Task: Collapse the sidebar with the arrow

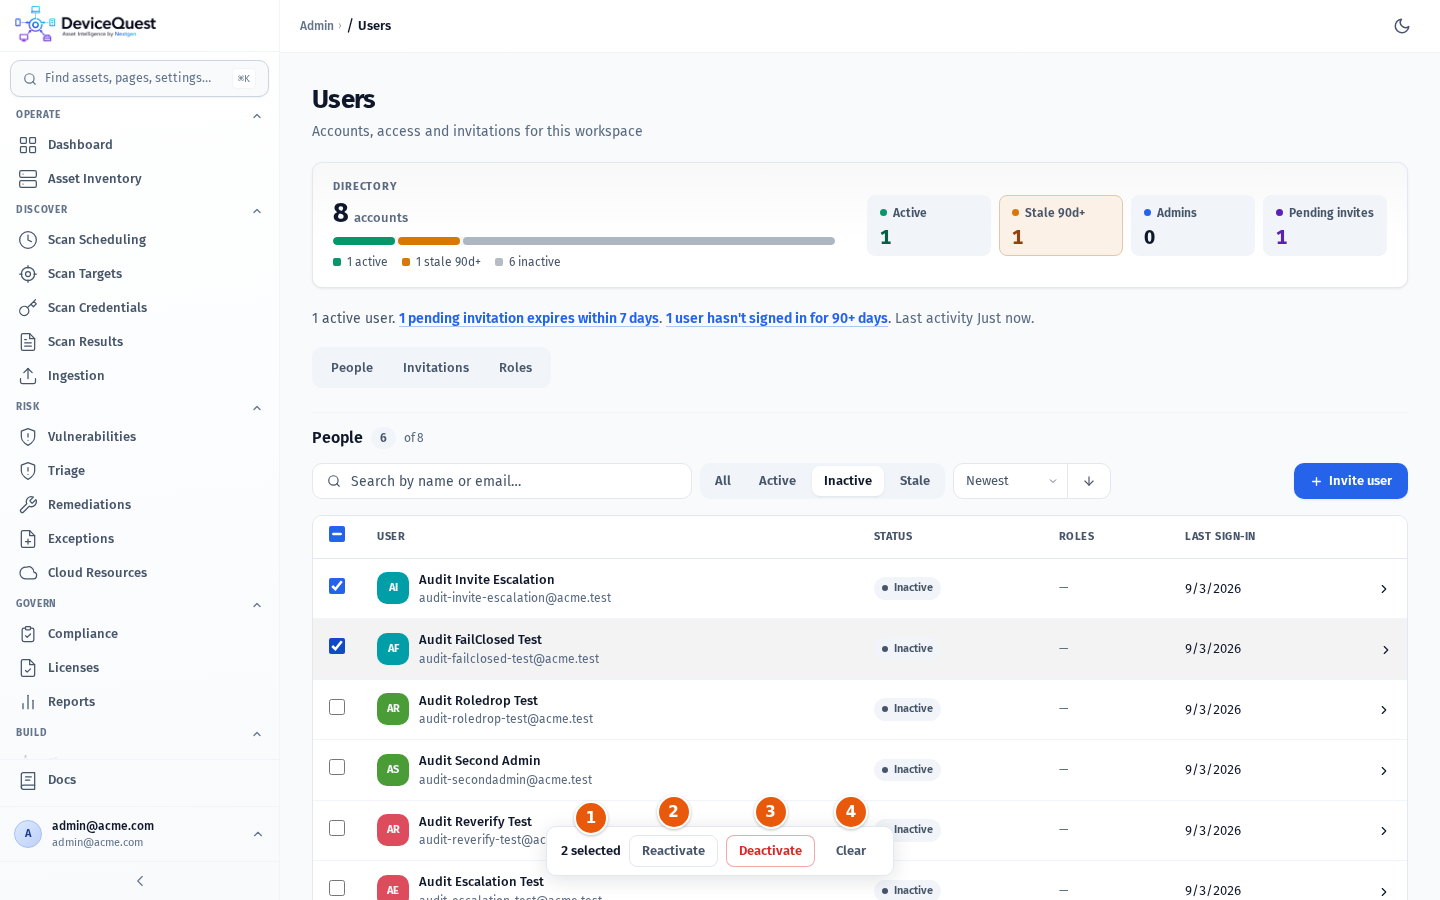Action: coord(140,881)
